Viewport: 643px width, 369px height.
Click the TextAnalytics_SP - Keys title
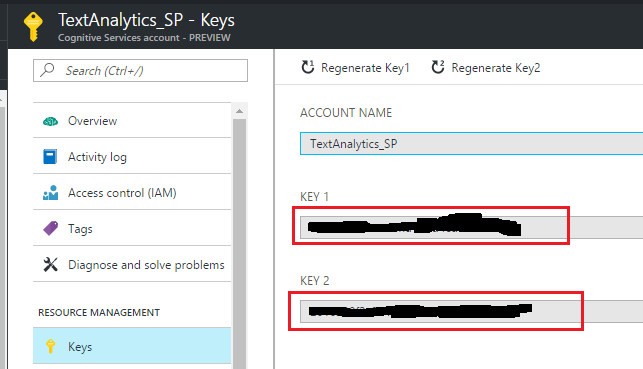(x=146, y=20)
